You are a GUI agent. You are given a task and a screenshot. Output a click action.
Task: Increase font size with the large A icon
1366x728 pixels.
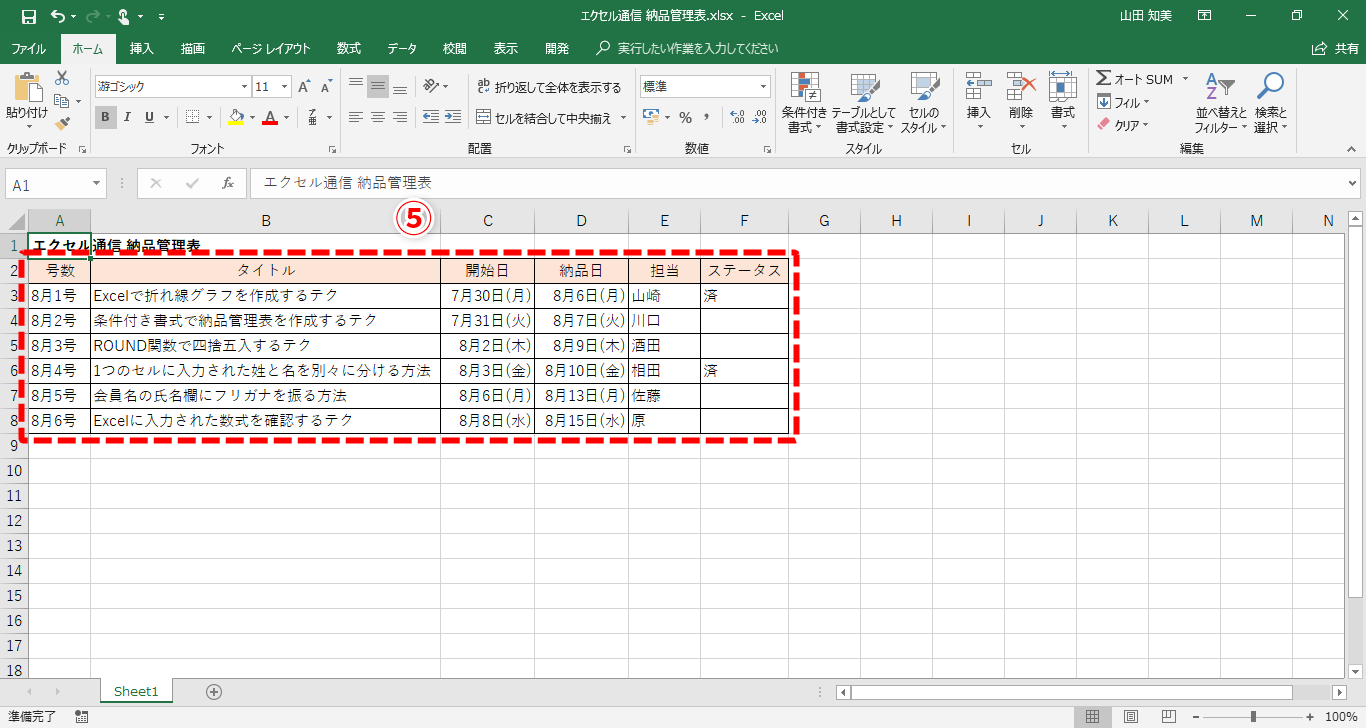(304, 87)
